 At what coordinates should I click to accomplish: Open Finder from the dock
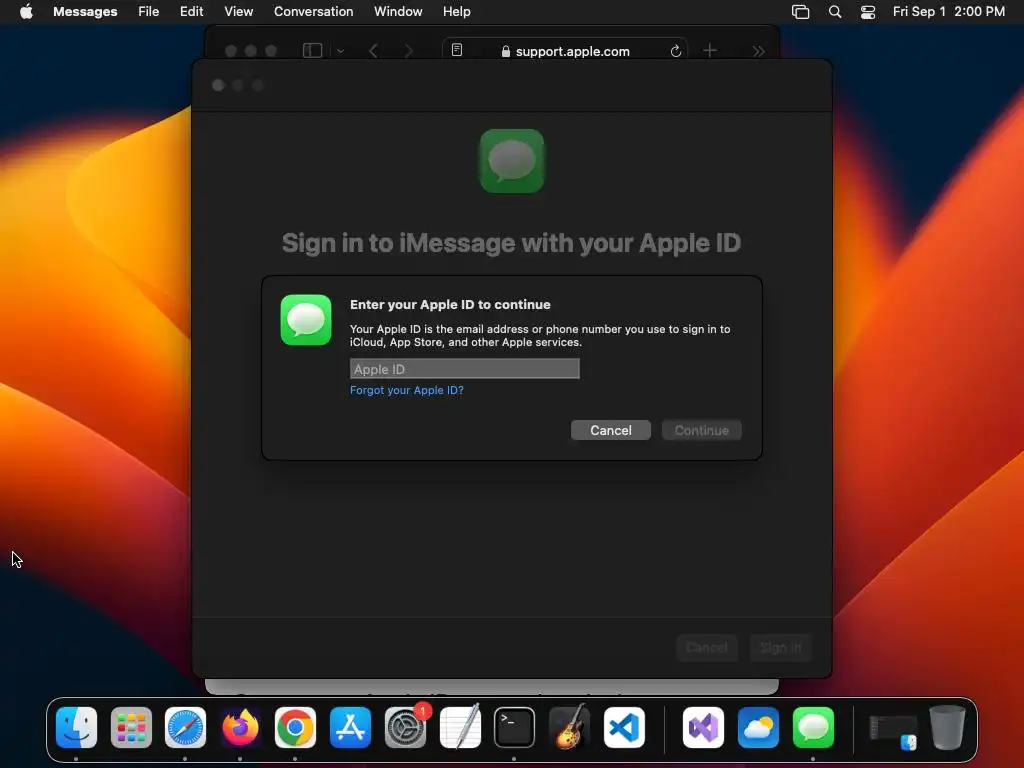click(76, 728)
